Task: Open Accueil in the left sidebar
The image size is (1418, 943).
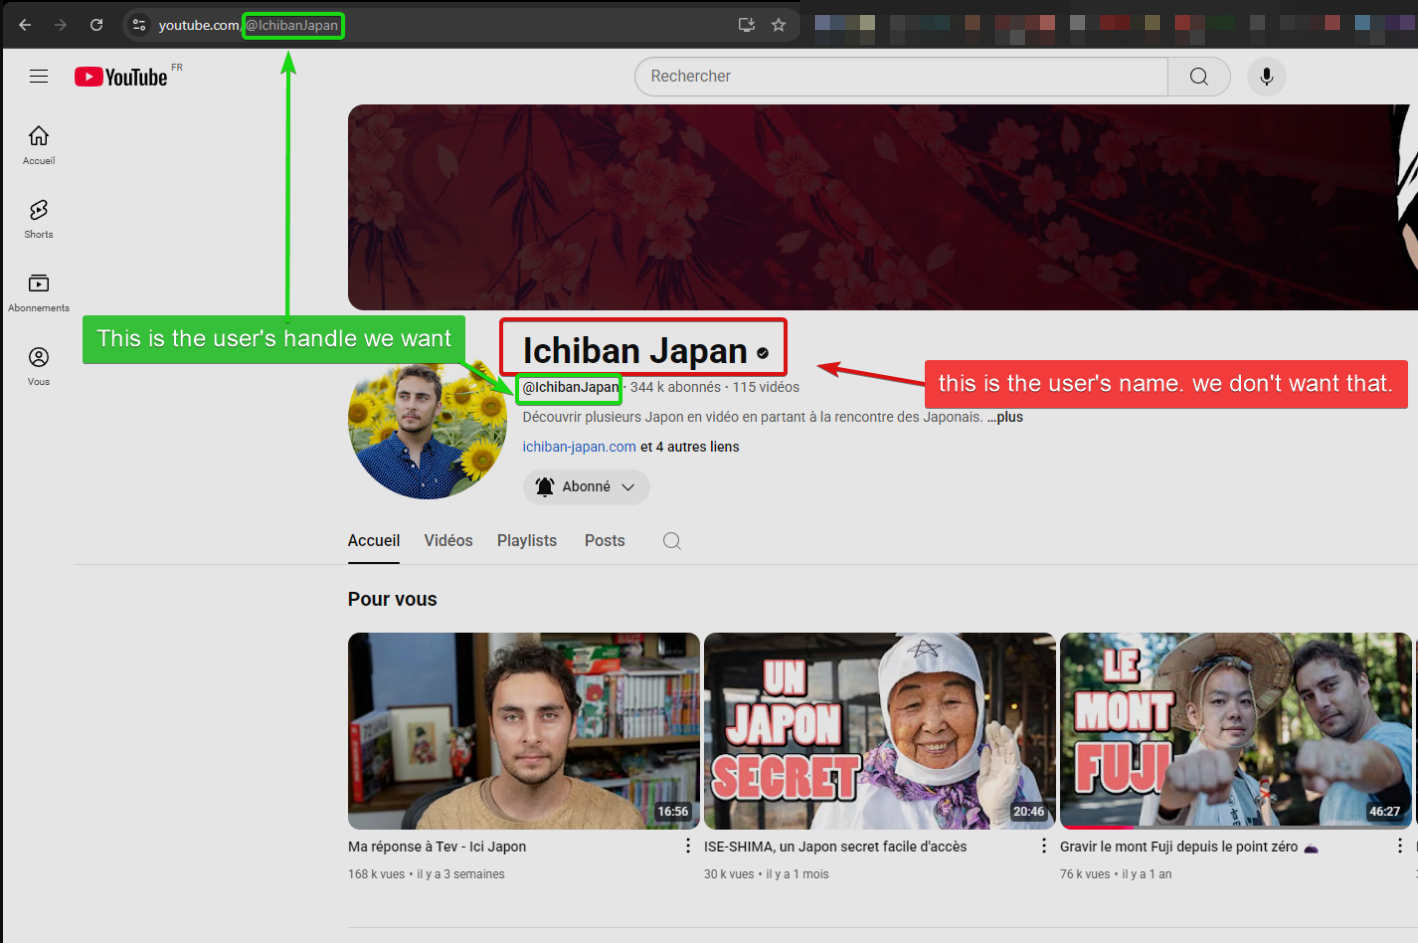Action: click(x=39, y=145)
